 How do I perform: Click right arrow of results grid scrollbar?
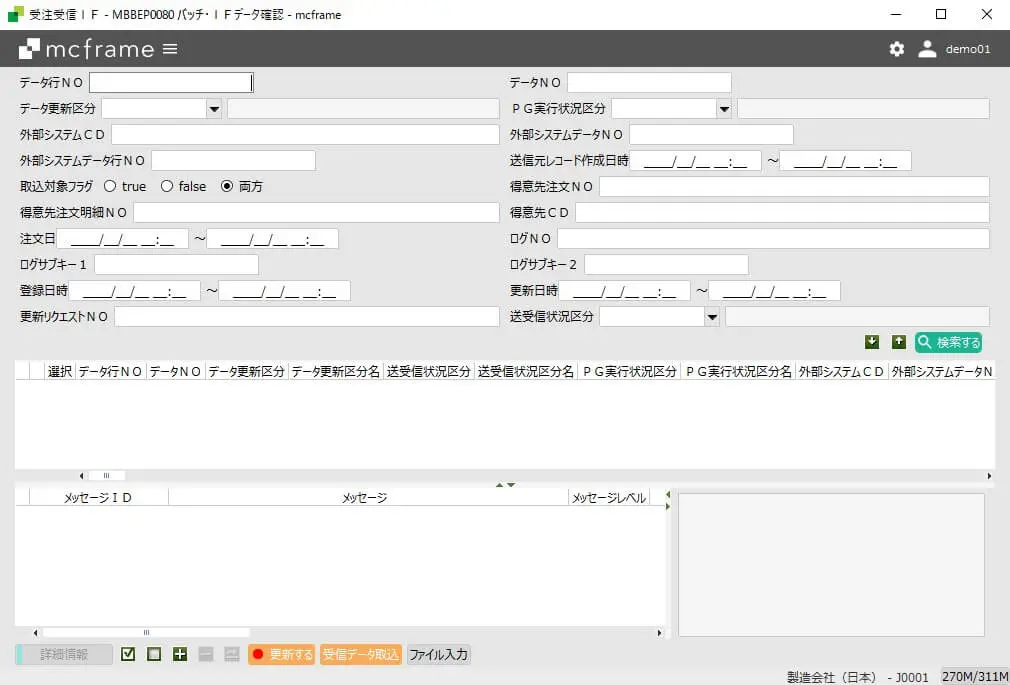click(x=989, y=476)
